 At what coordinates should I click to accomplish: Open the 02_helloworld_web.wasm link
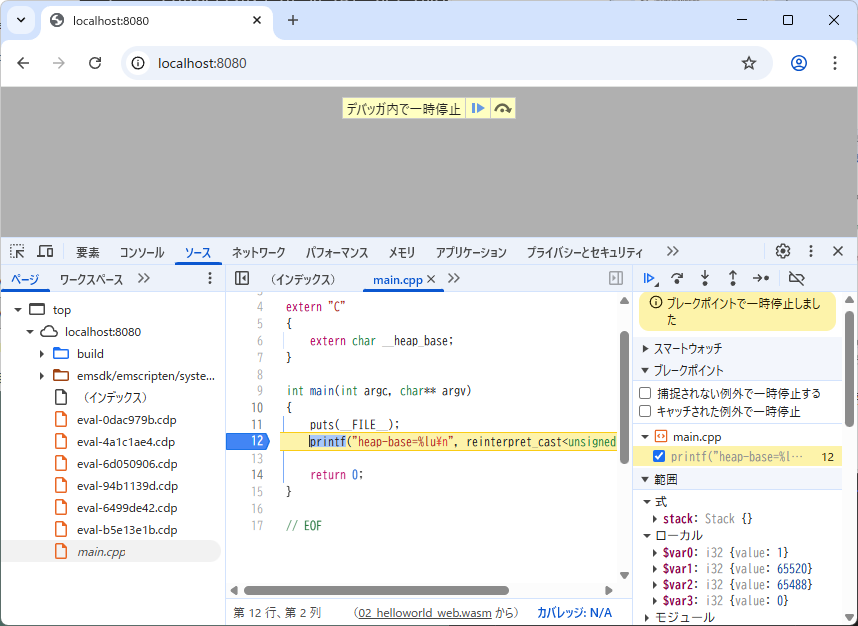[425, 613]
